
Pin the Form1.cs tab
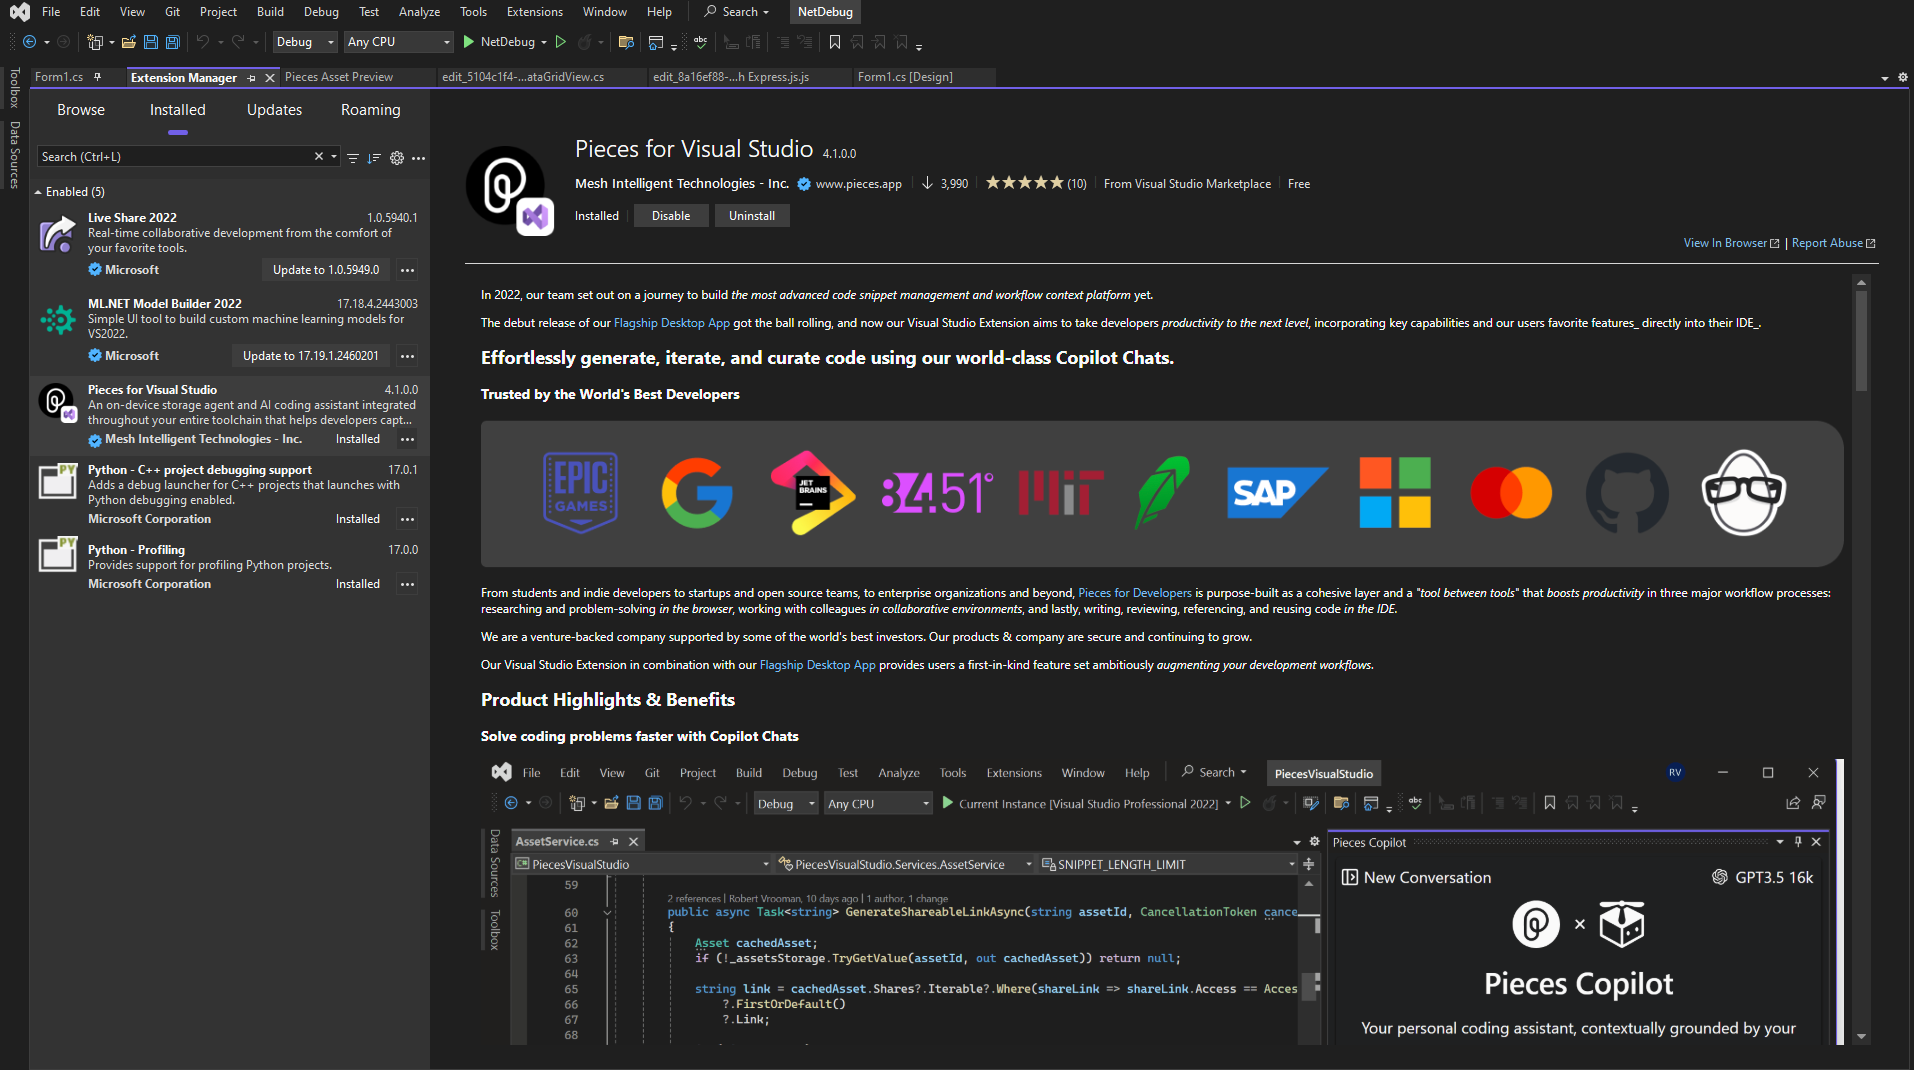click(x=97, y=77)
